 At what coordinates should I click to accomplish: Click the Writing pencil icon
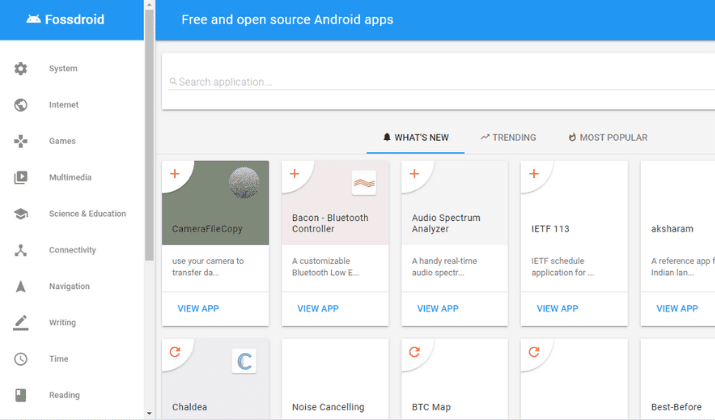(21, 322)
